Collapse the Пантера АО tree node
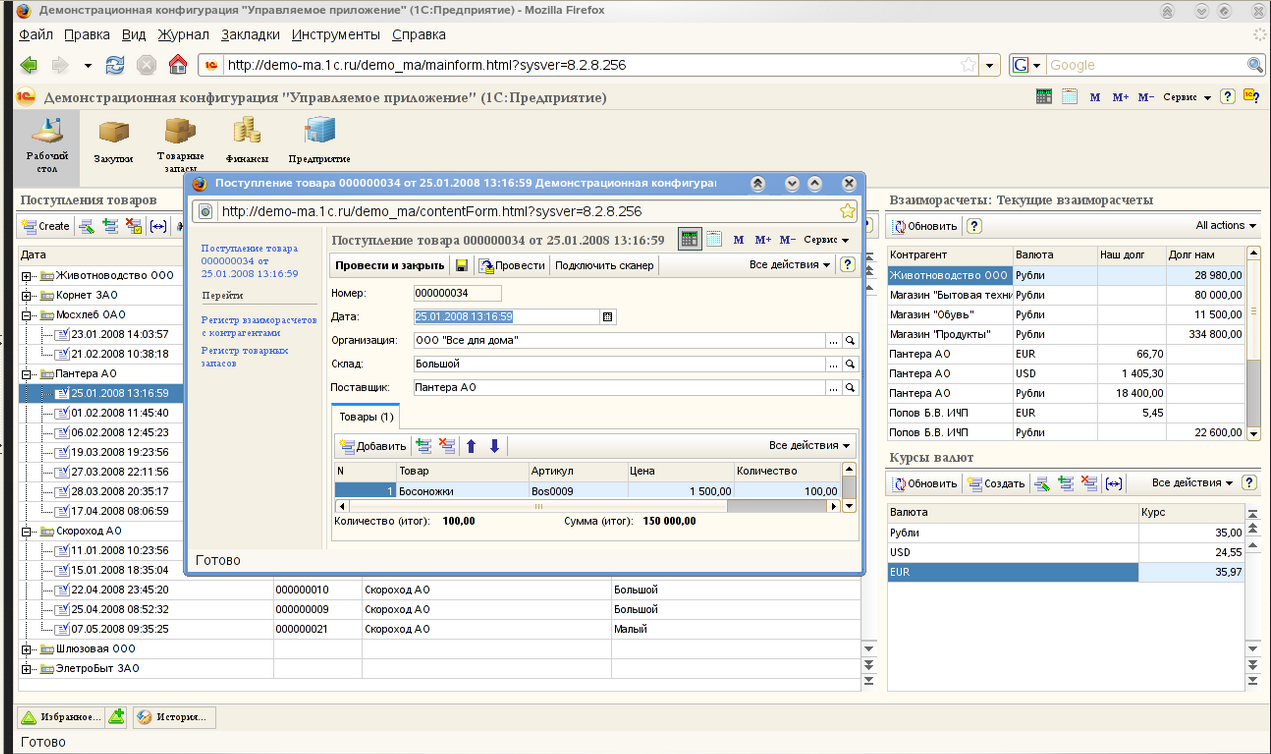Screen dimensions: 1271x754 pos(26,373)
